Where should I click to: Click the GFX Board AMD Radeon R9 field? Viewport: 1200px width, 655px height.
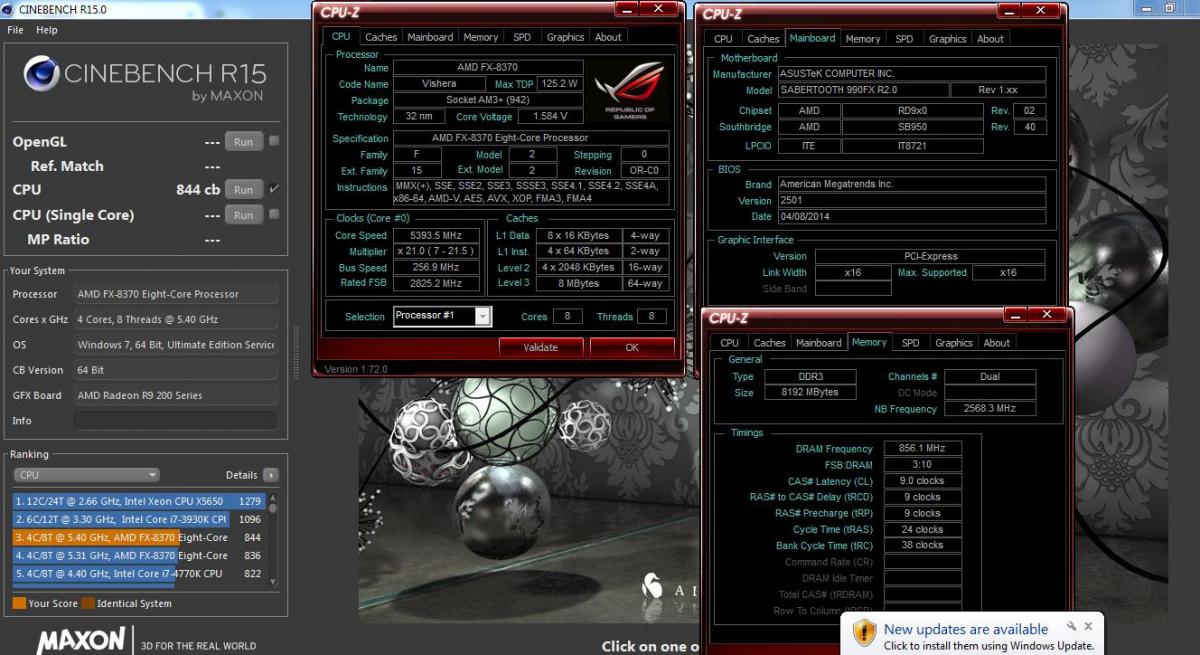[177, 395]
